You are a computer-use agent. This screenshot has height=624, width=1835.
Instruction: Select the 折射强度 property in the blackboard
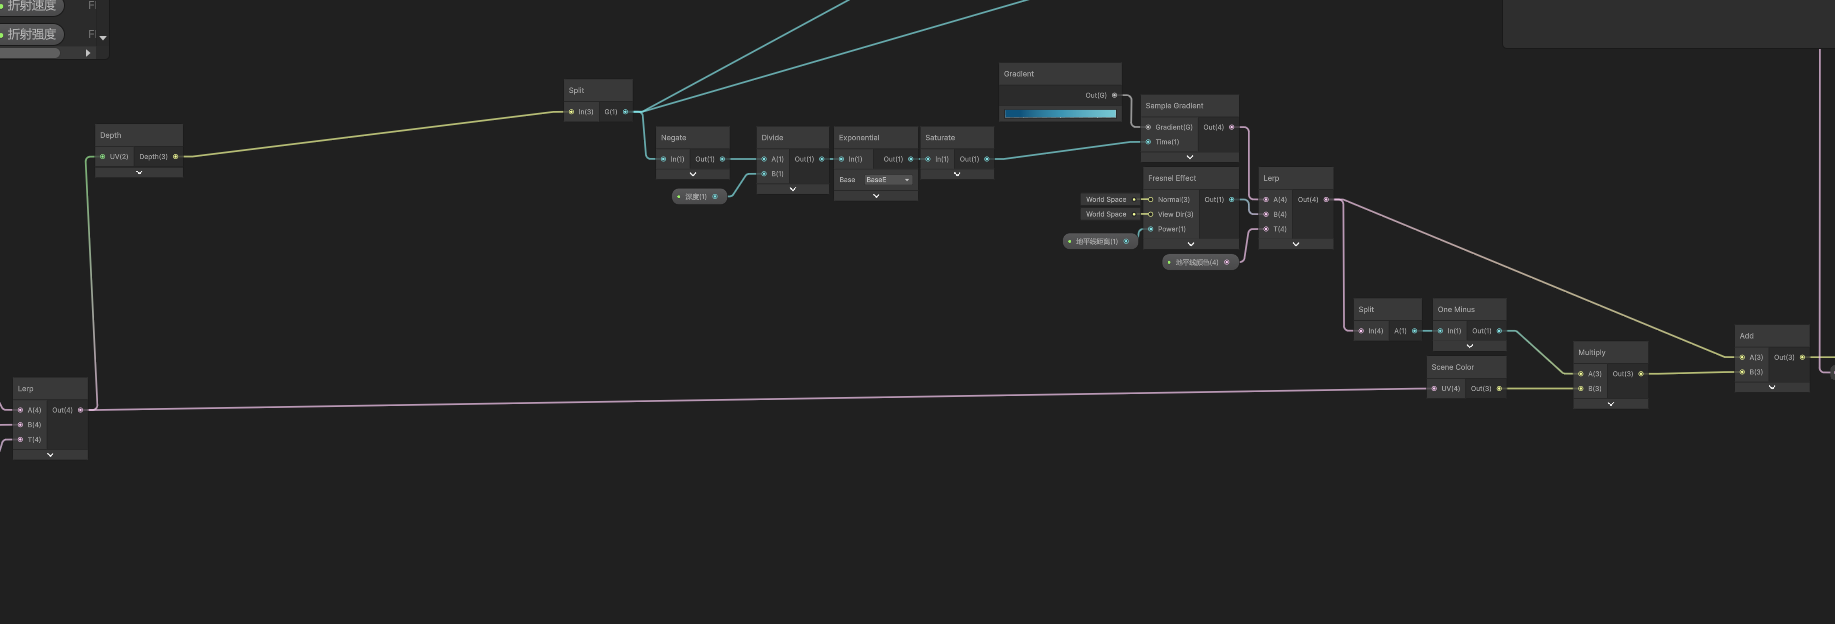[x=32, y=34]
